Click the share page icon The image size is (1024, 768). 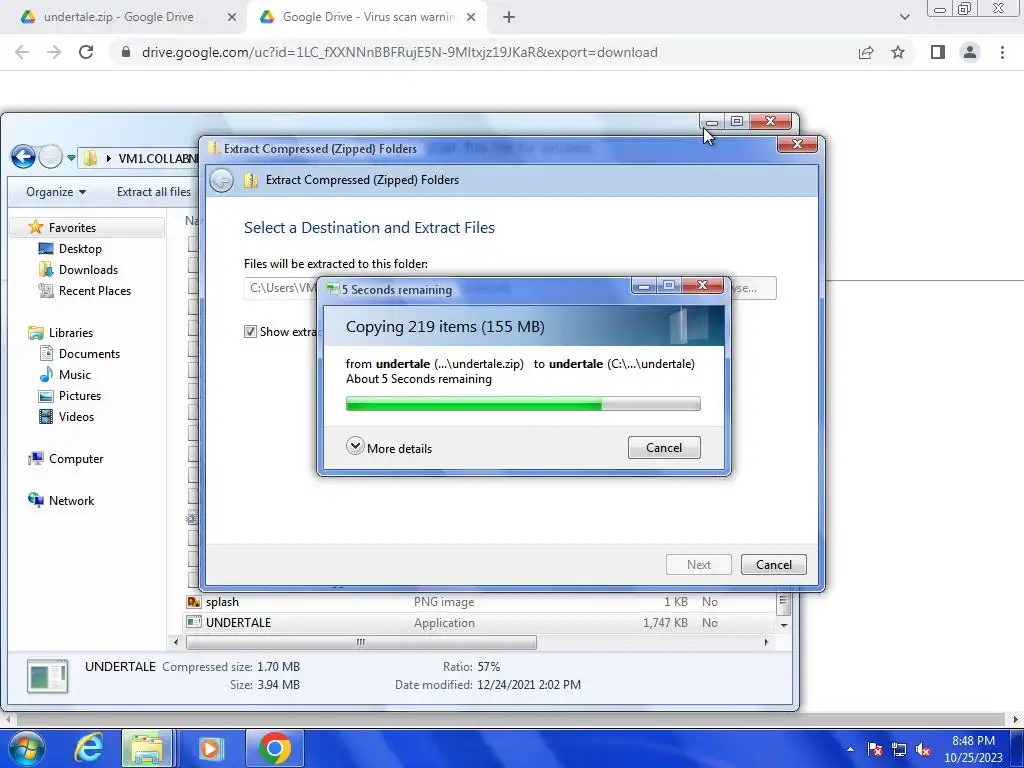pyautogui.click(x=866, y=52)
